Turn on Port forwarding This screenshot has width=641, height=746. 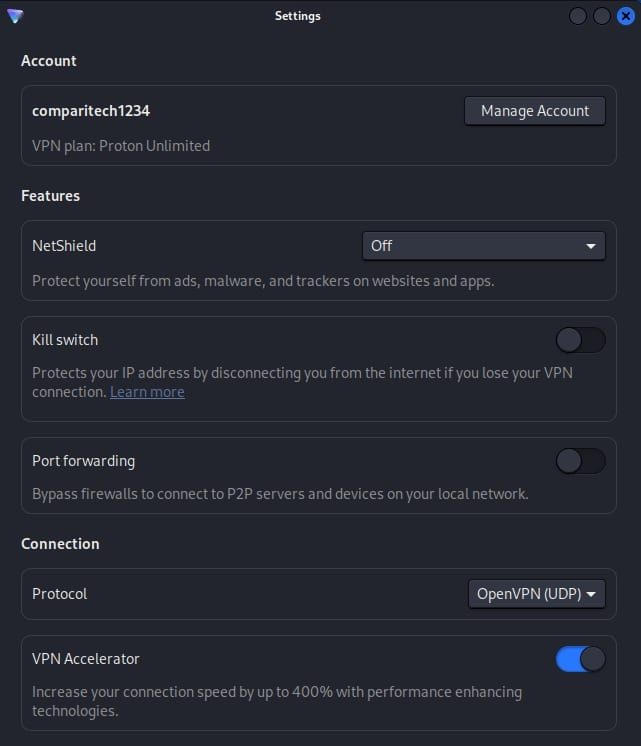pos(580,461)
